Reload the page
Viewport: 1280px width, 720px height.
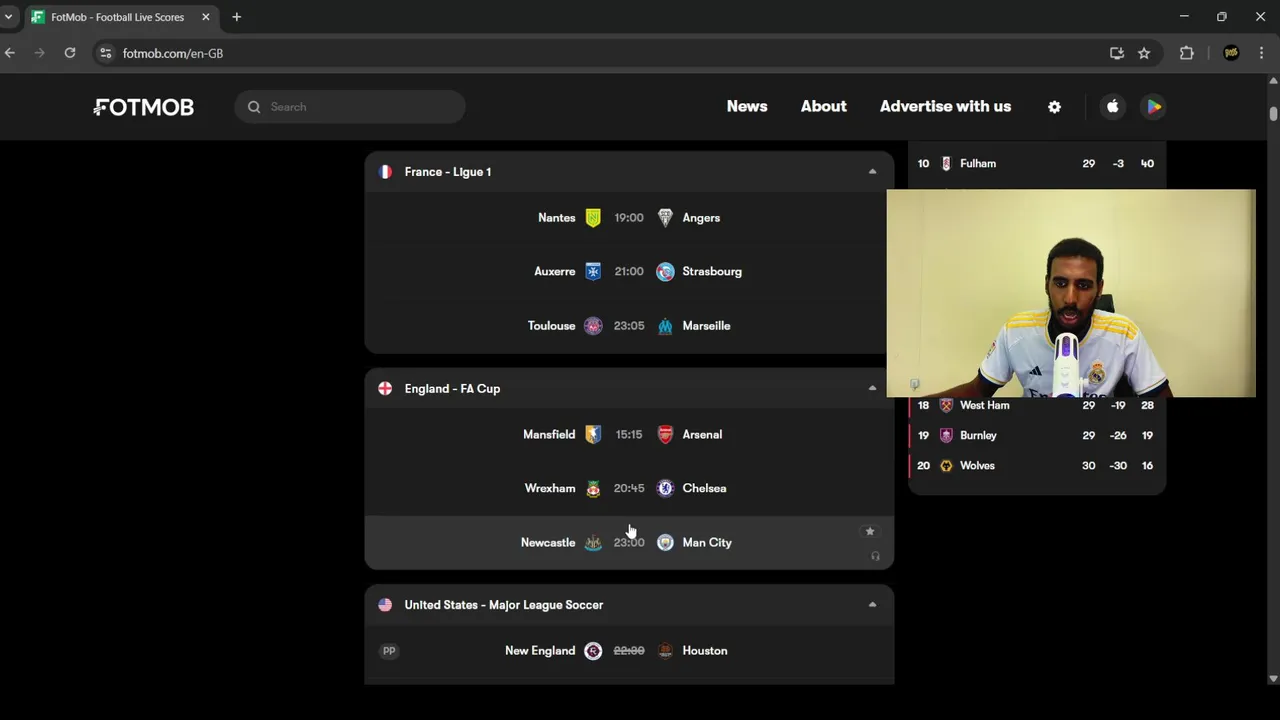pyautogui.click(x=70, y=53)
